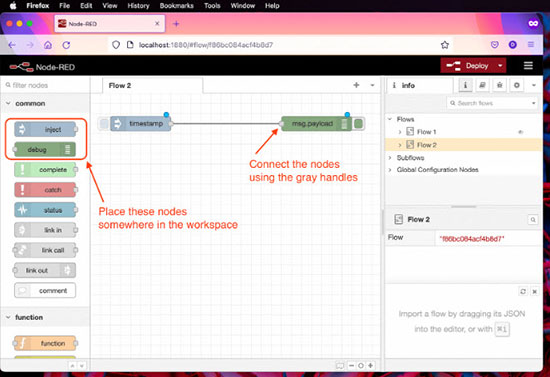Collapse the Flows tree section
Image resolution: width=550 pixels, height=377 pixels.
pyautogui.click(x=390, y=119)
